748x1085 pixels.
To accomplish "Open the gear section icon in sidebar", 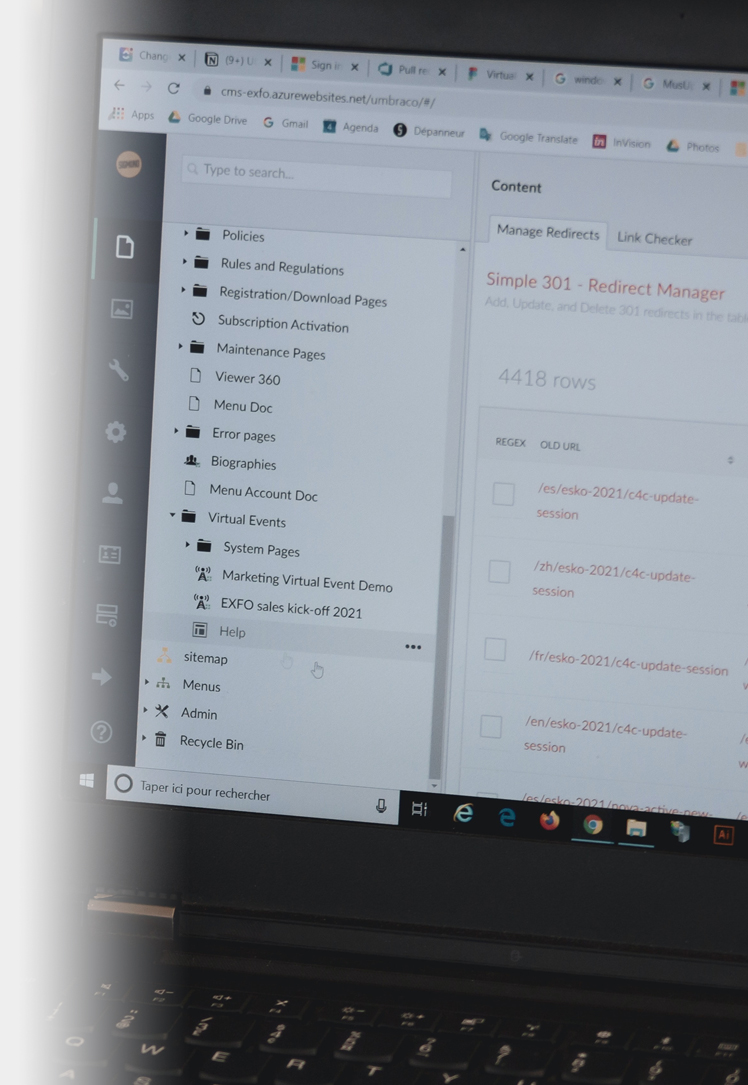I will click(116, 432).
